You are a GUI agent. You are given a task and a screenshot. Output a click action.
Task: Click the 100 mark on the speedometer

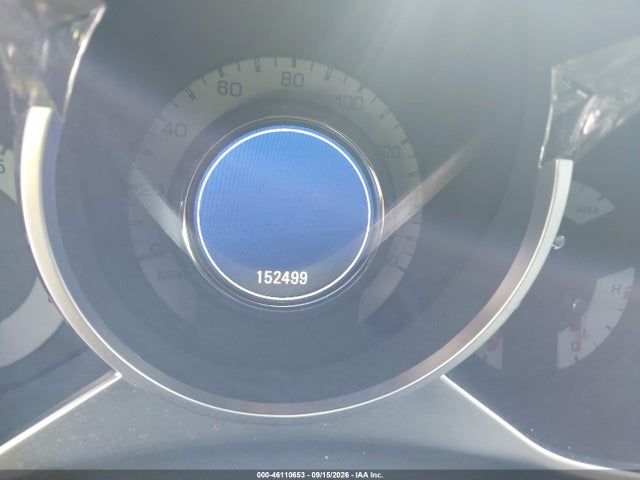[350, 102]
